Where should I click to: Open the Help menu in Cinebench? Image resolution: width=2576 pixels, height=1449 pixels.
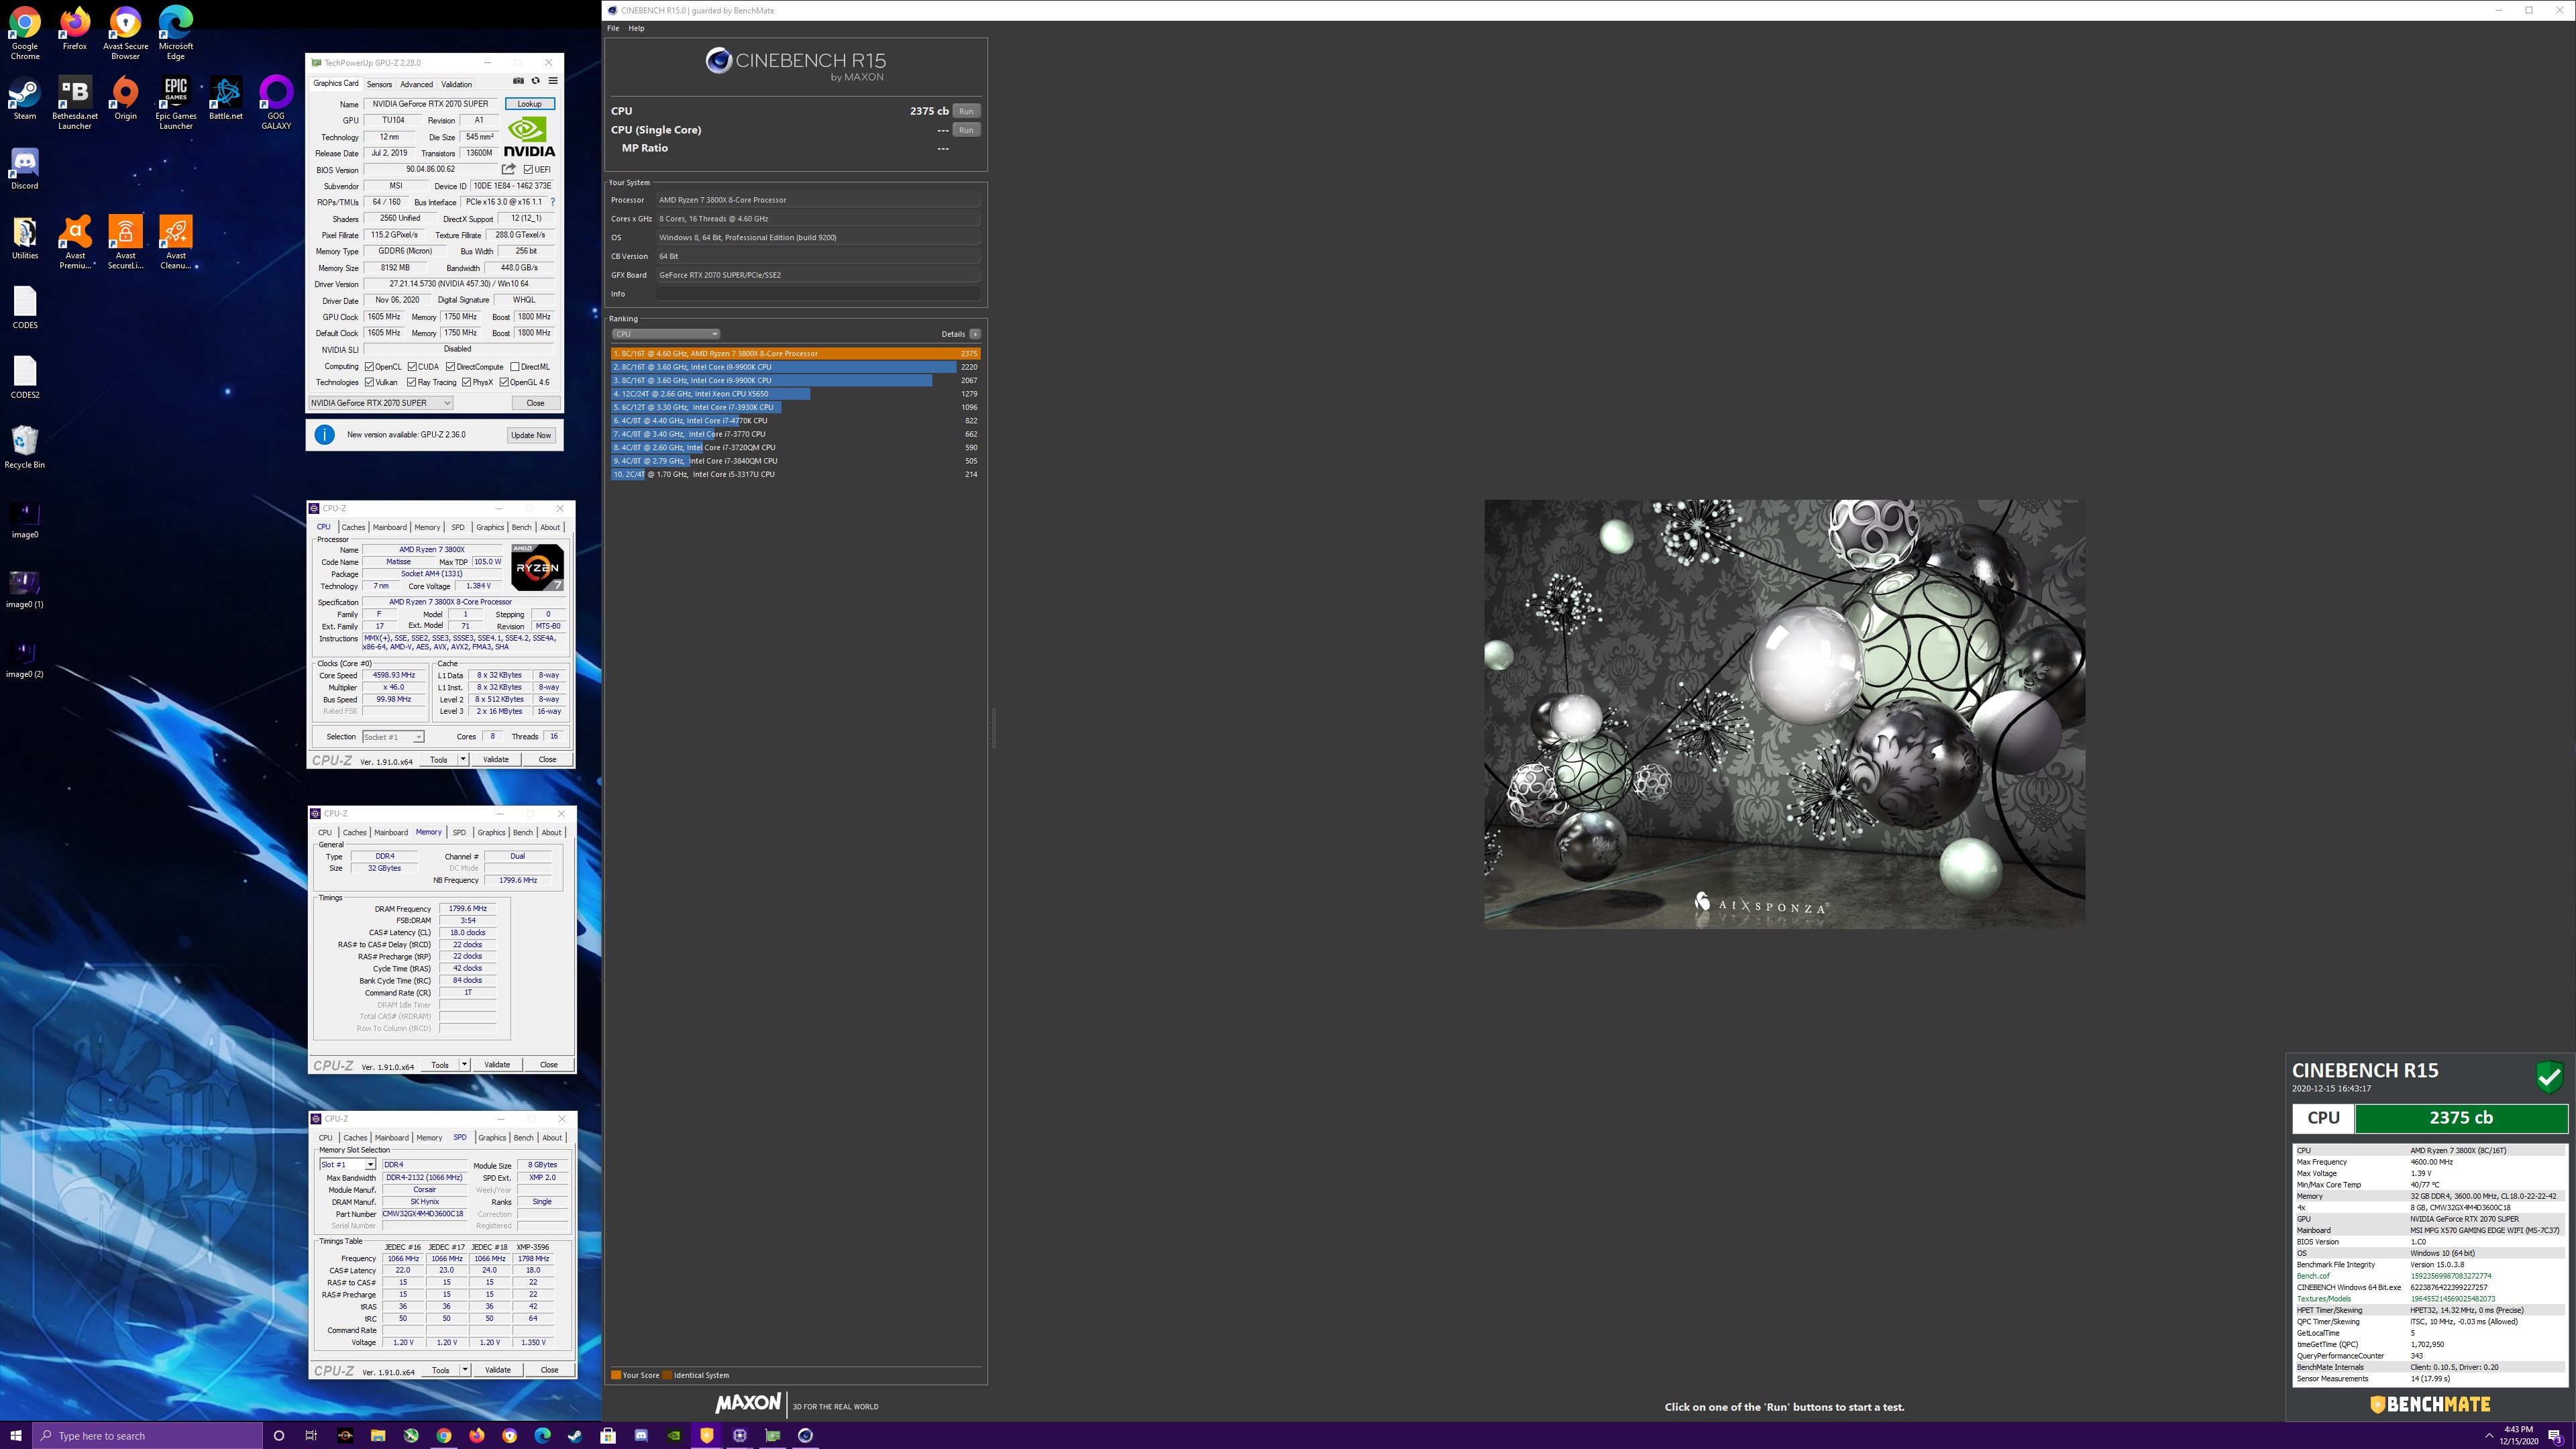pyautogui.click(x=636, y=28)
